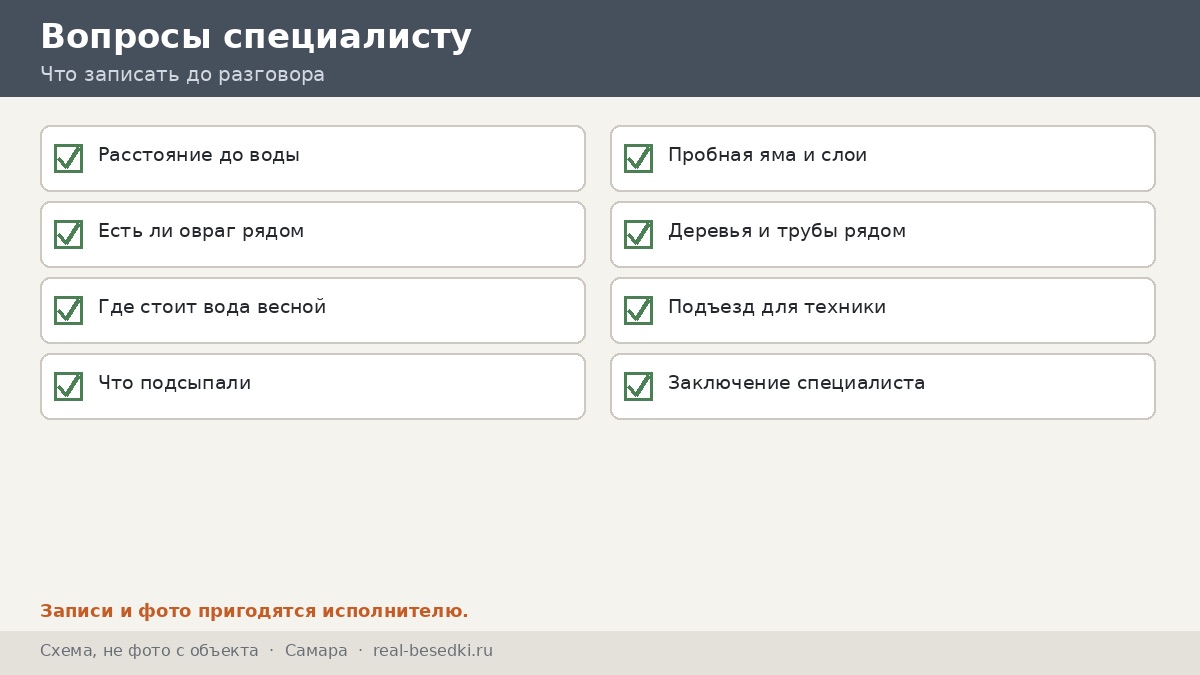Select the text 'Подъезд для техники'
The height and width of the screenshot is (675, 1200).
click(x=777, y=307)
